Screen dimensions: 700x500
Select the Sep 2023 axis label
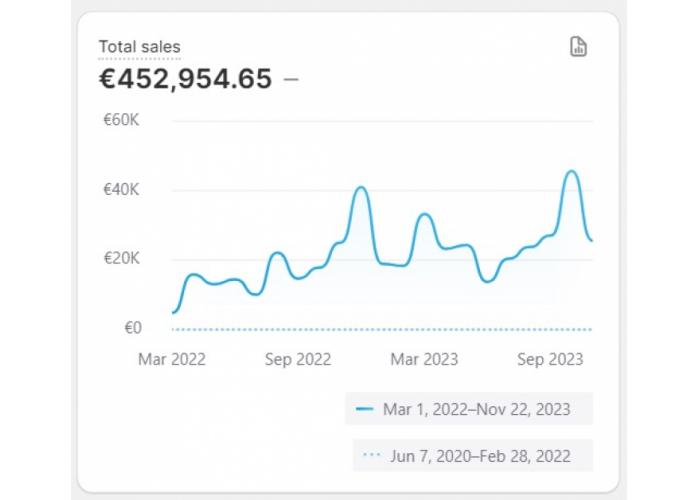pyautogui.click(x=550, y=359)
